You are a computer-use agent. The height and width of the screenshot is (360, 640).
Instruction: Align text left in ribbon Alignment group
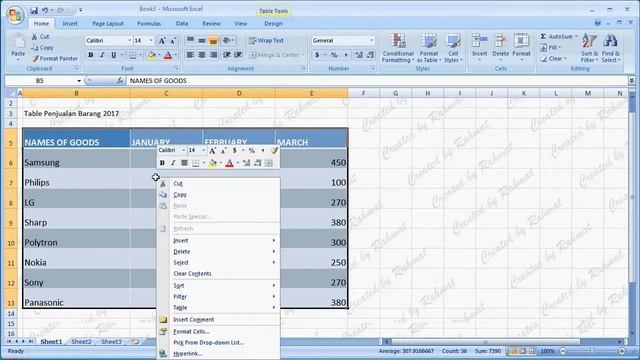pos(190,55)
